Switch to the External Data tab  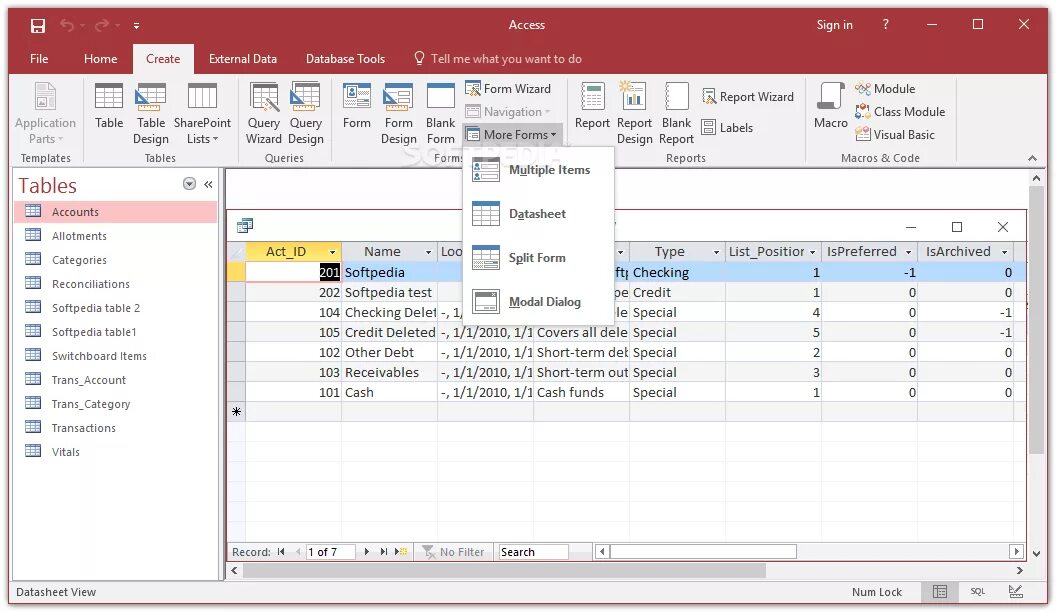tap(243, 58)
